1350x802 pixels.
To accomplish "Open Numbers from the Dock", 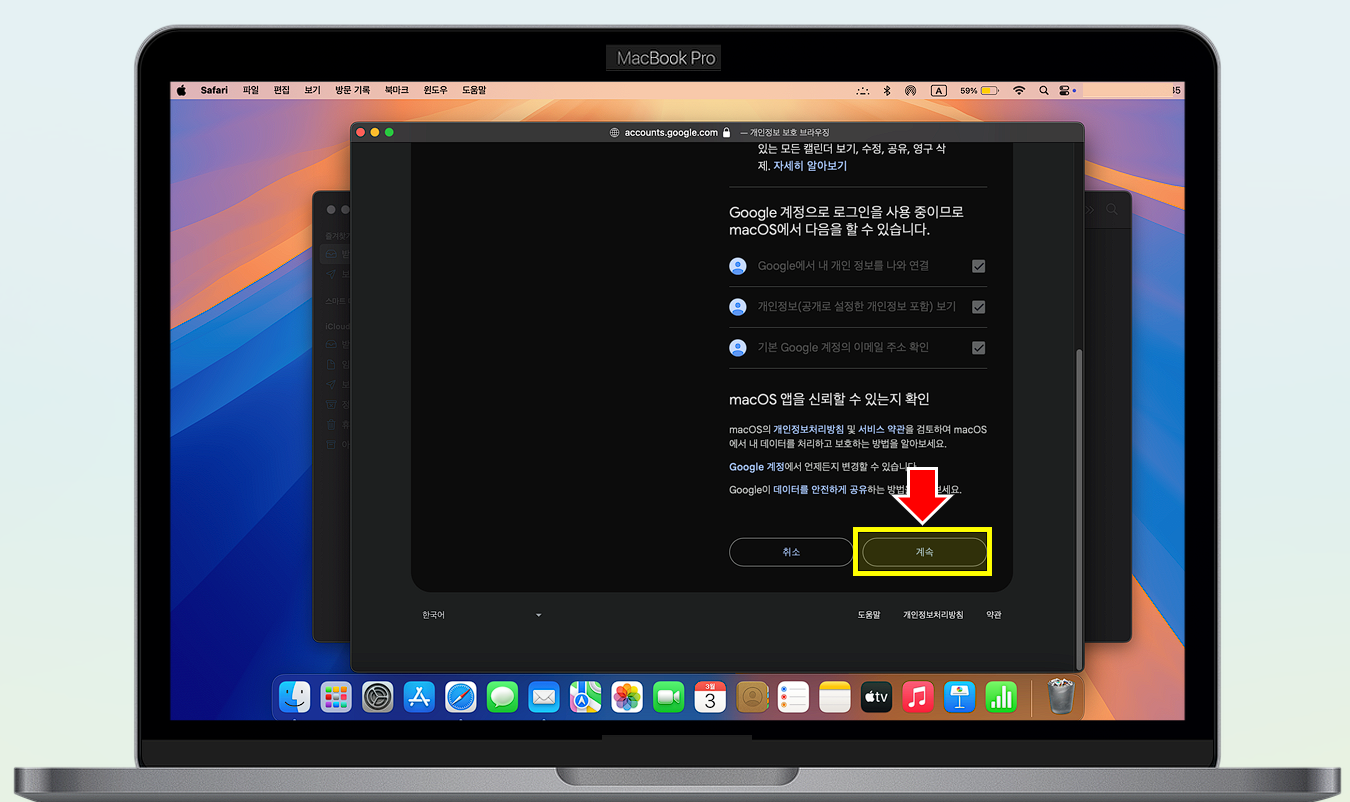I will tap(1001, 696).
